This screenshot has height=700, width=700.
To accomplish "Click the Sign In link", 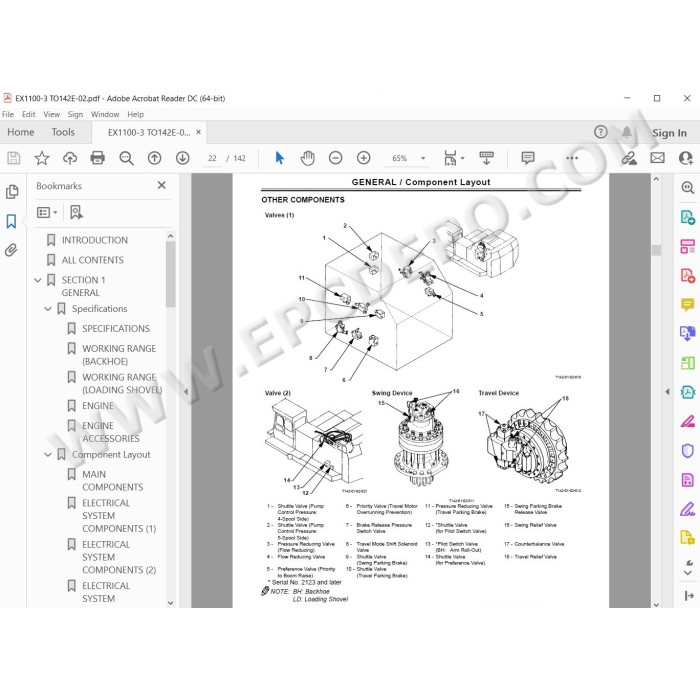I will click(x=669, y=133).
